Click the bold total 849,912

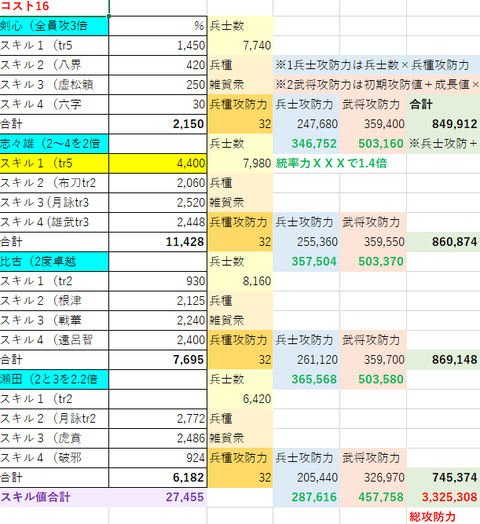(443, 124)
